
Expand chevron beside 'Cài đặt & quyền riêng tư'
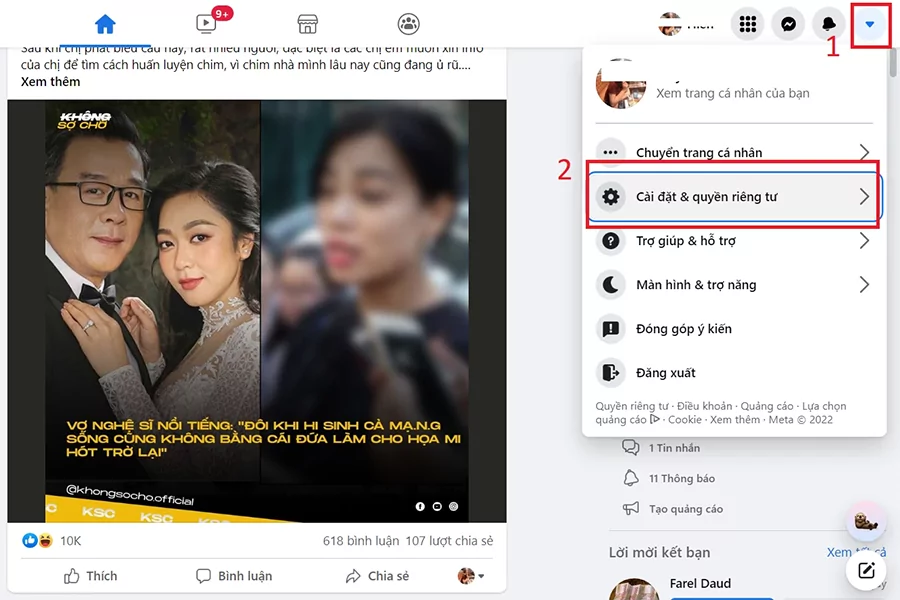coord(864,196)
